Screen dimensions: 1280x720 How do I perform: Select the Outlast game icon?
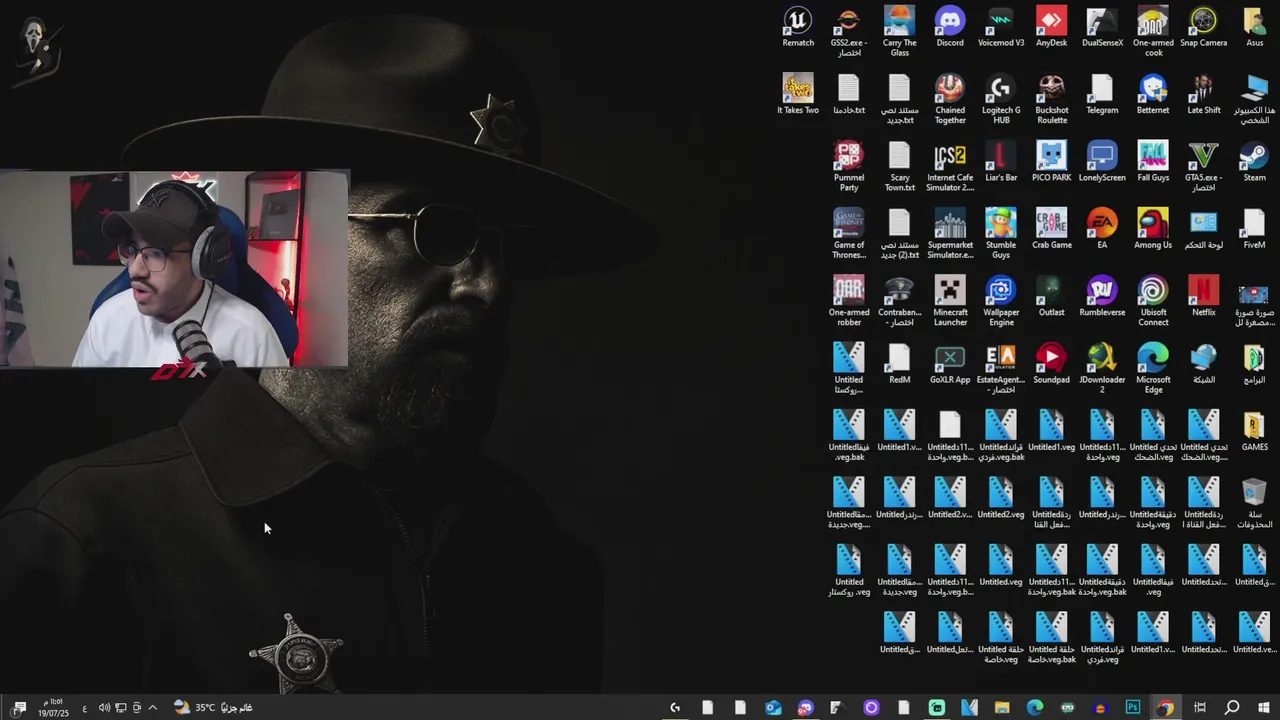point(1051,296)
